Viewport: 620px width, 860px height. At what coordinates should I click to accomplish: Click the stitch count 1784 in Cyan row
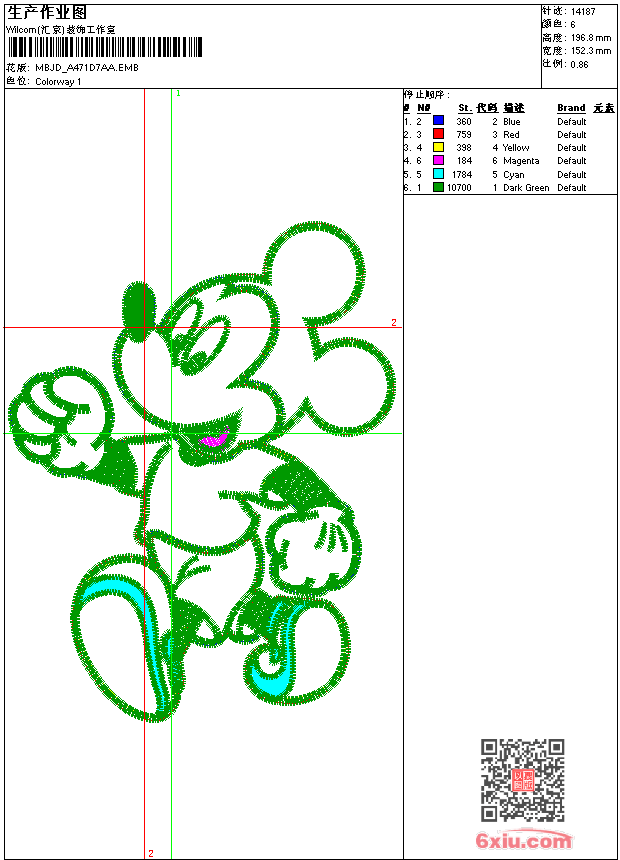[x=462, y=174]
